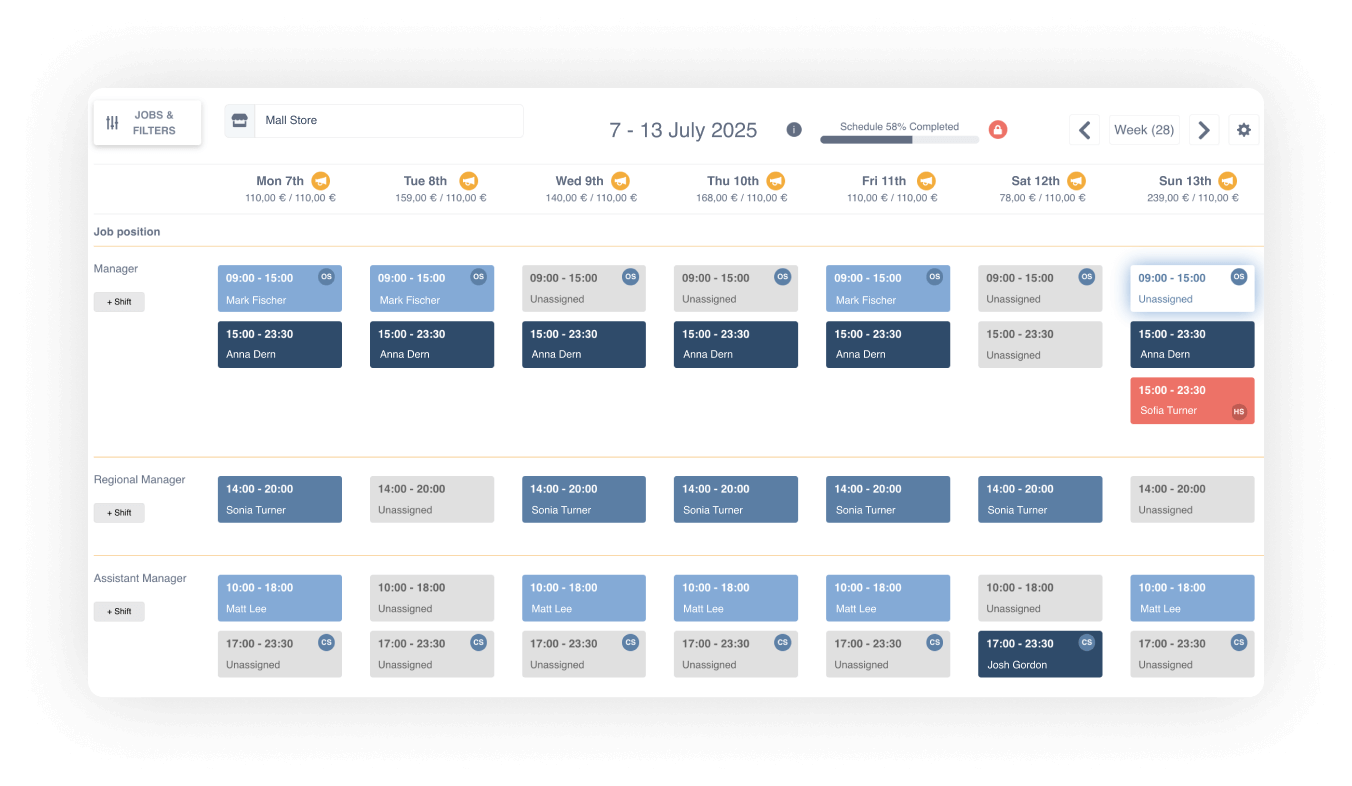Open Josh Gordon's Saturday 17:00 - 23:30 shift

(1040, 654)
